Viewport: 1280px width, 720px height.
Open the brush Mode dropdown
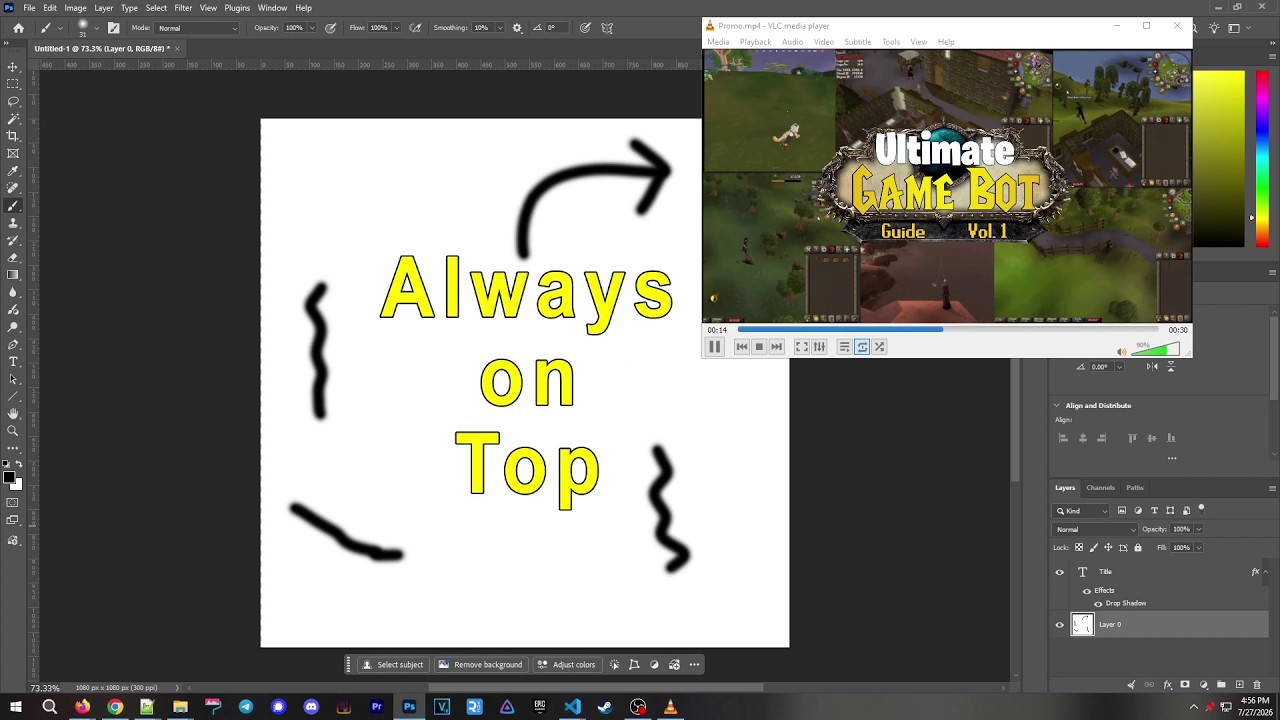tap(198, 28)
